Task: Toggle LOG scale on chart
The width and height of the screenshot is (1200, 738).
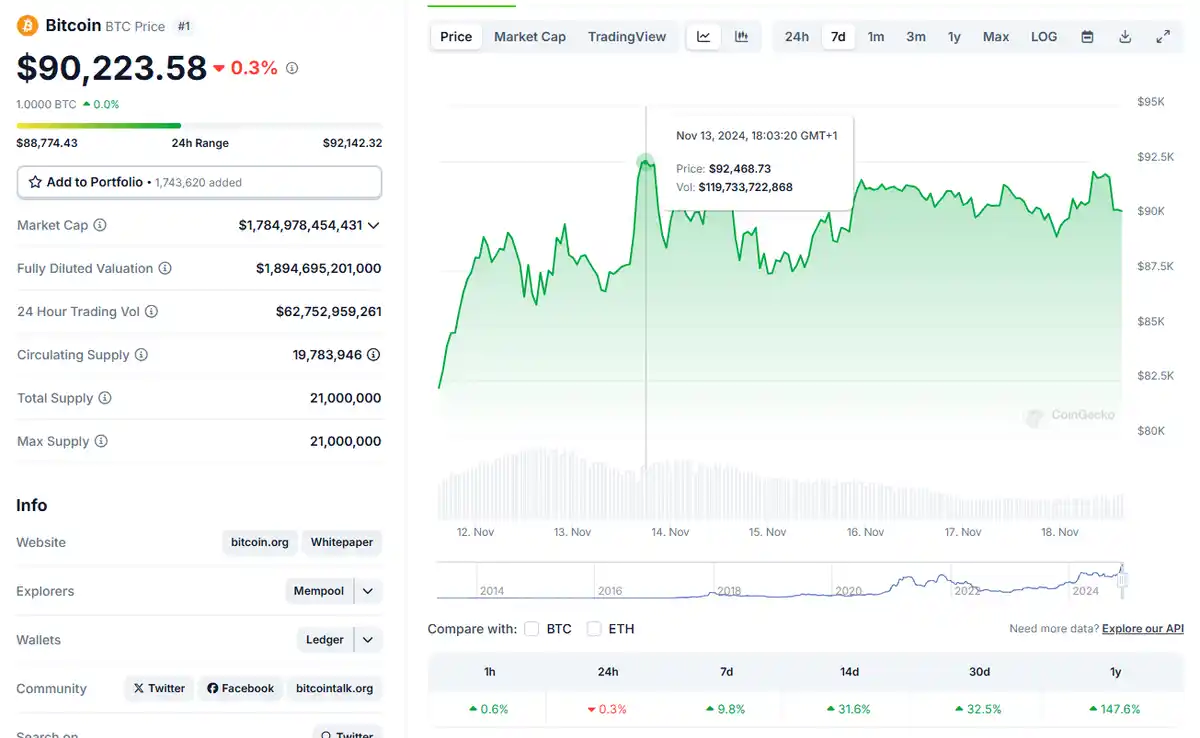Action: tap(1044, 37)
